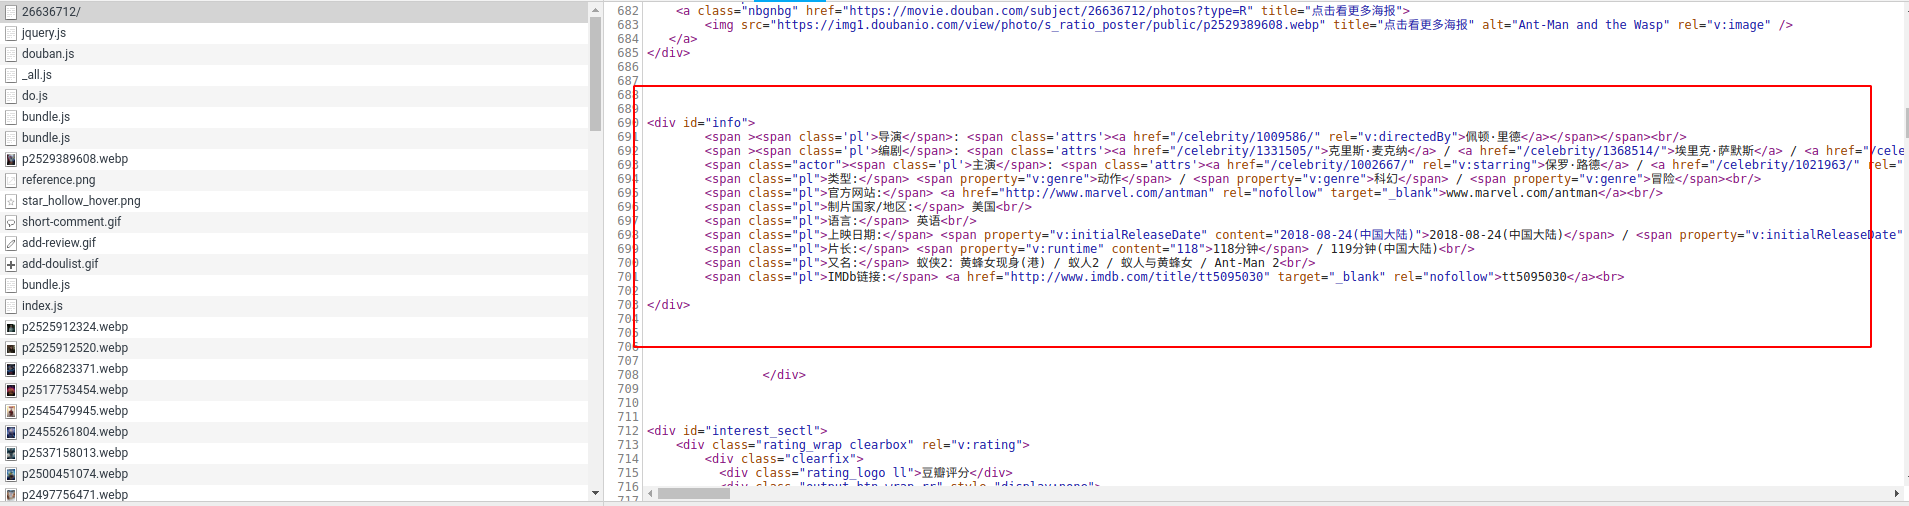Viewport: 1909px width, 506px height.
Task: Click the request list scroll-down arrow
Action: coord(596,493)
